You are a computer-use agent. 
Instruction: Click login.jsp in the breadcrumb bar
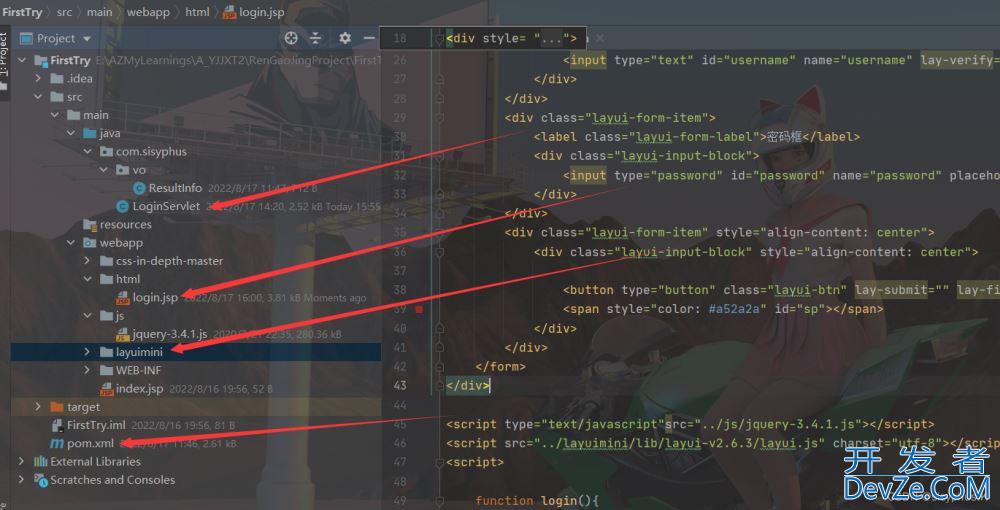tap(254, 12)
